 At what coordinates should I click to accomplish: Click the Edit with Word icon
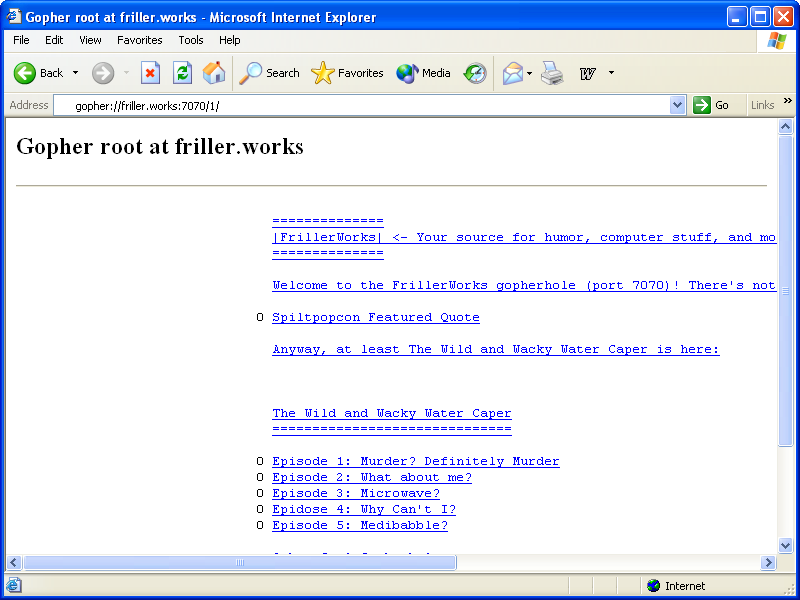coord(588,74)
